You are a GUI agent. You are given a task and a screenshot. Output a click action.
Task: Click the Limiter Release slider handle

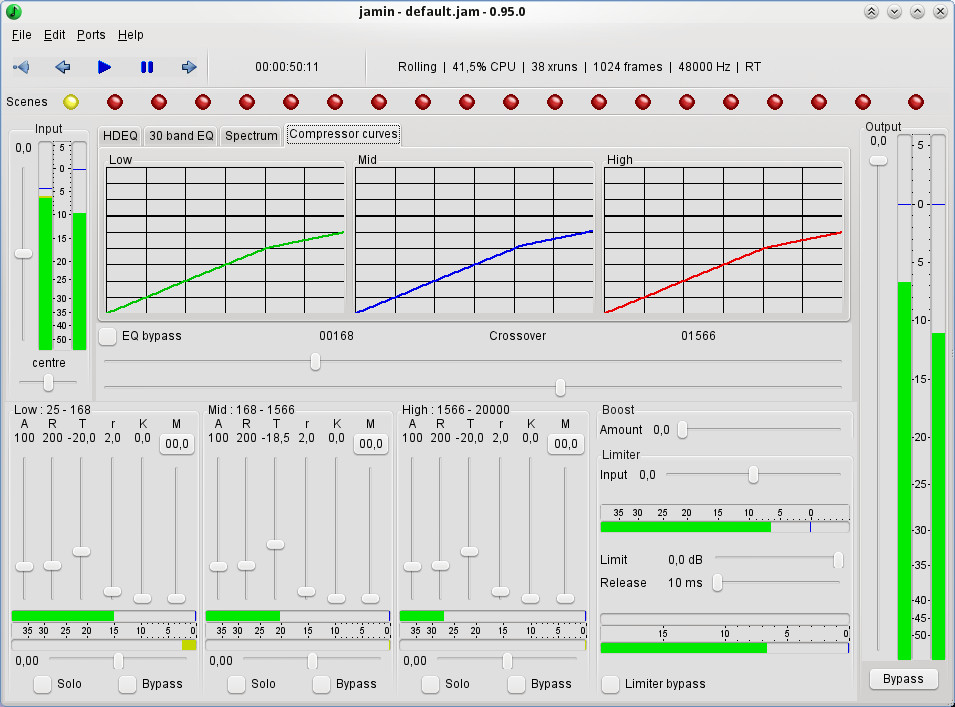pyautogui.click(x=717, y=582)
